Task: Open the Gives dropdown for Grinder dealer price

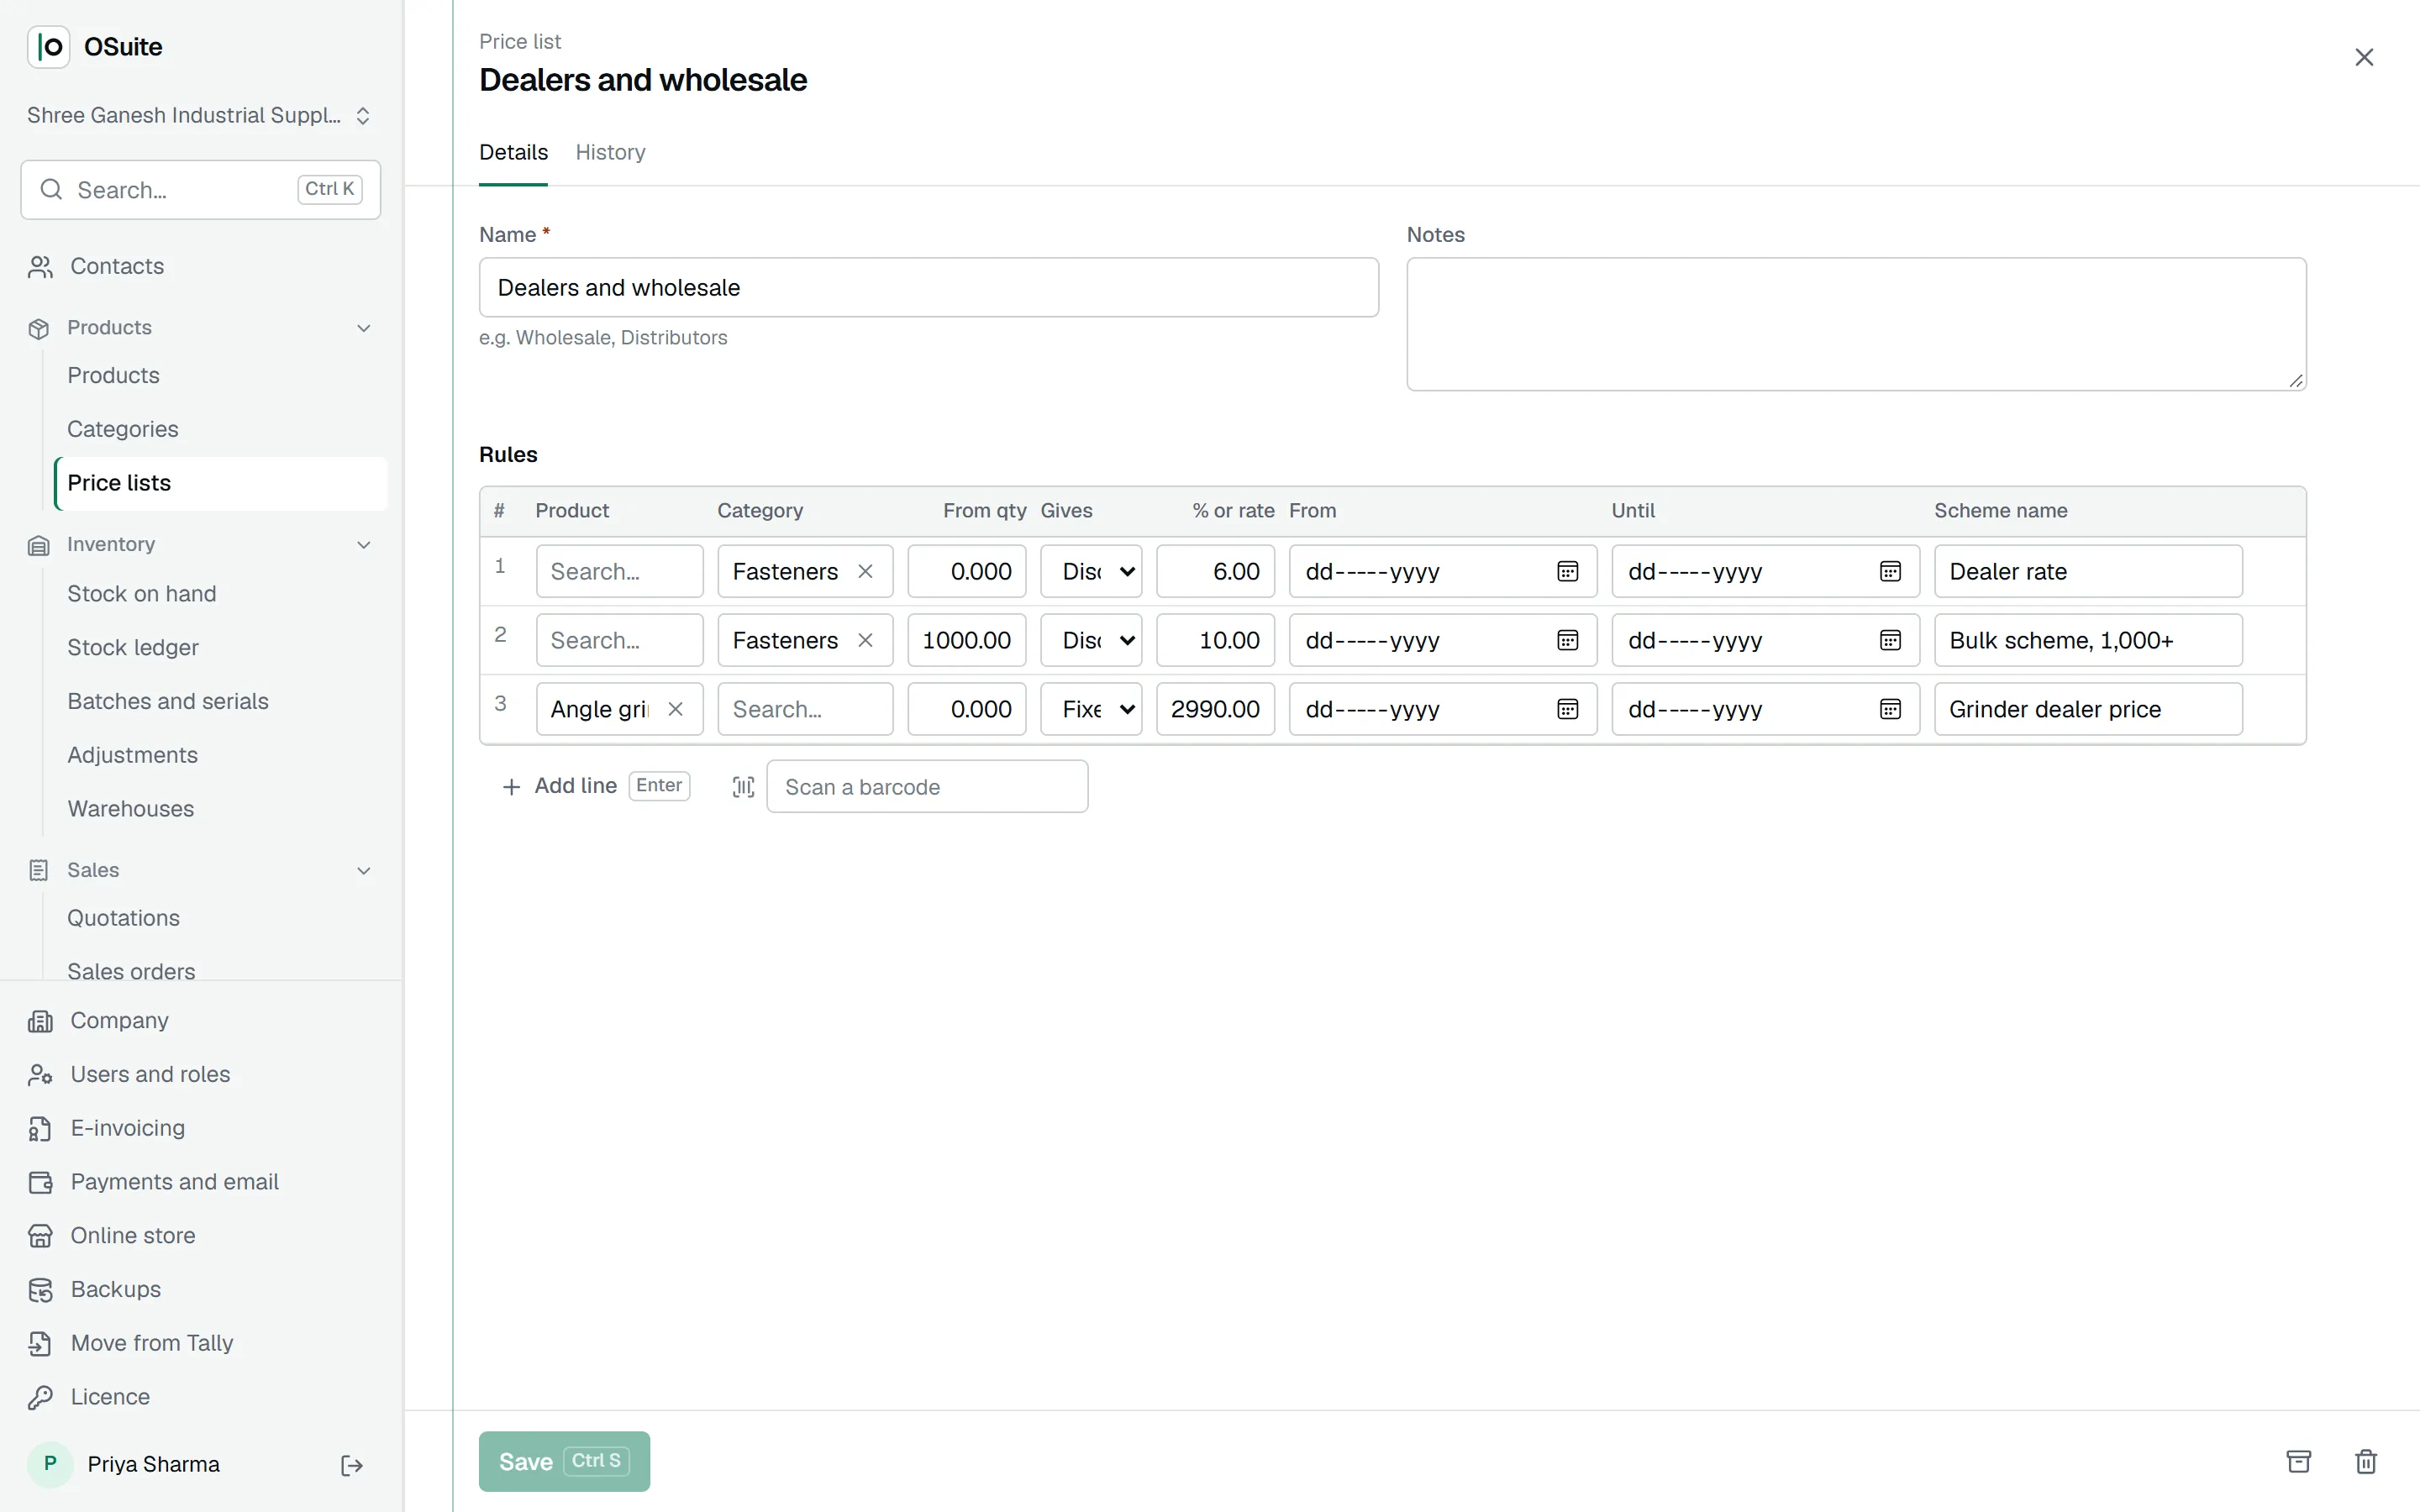Action: [1091, 709]
